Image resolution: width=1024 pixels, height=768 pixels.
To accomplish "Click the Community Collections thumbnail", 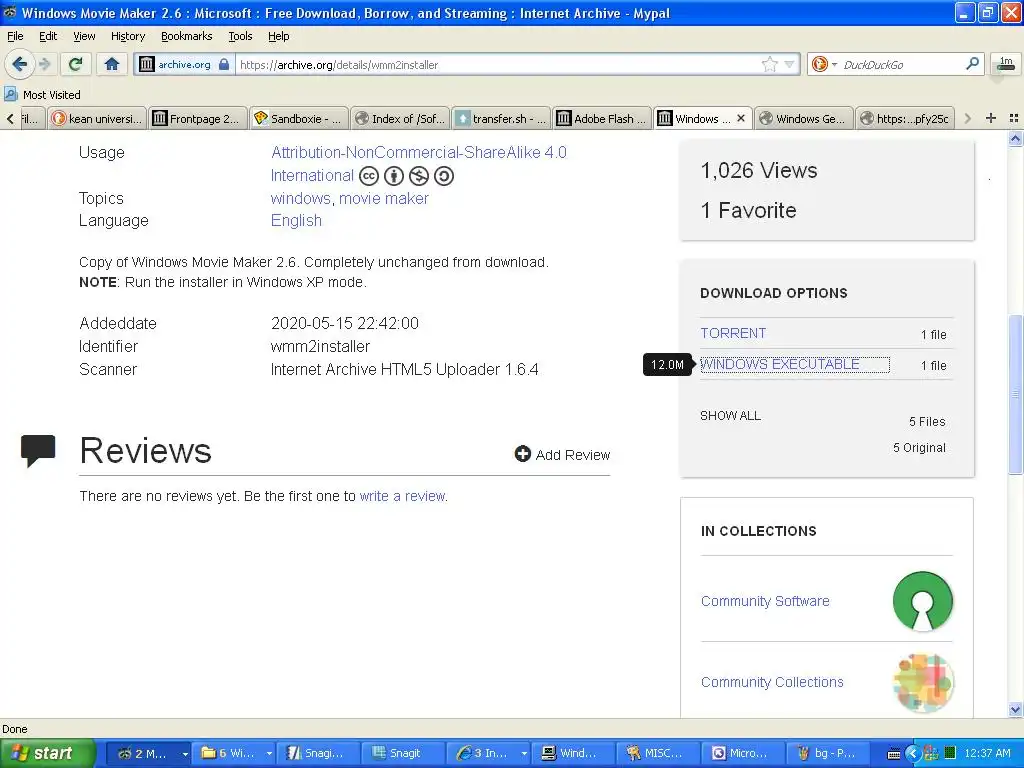I will [x=923, y=683].
